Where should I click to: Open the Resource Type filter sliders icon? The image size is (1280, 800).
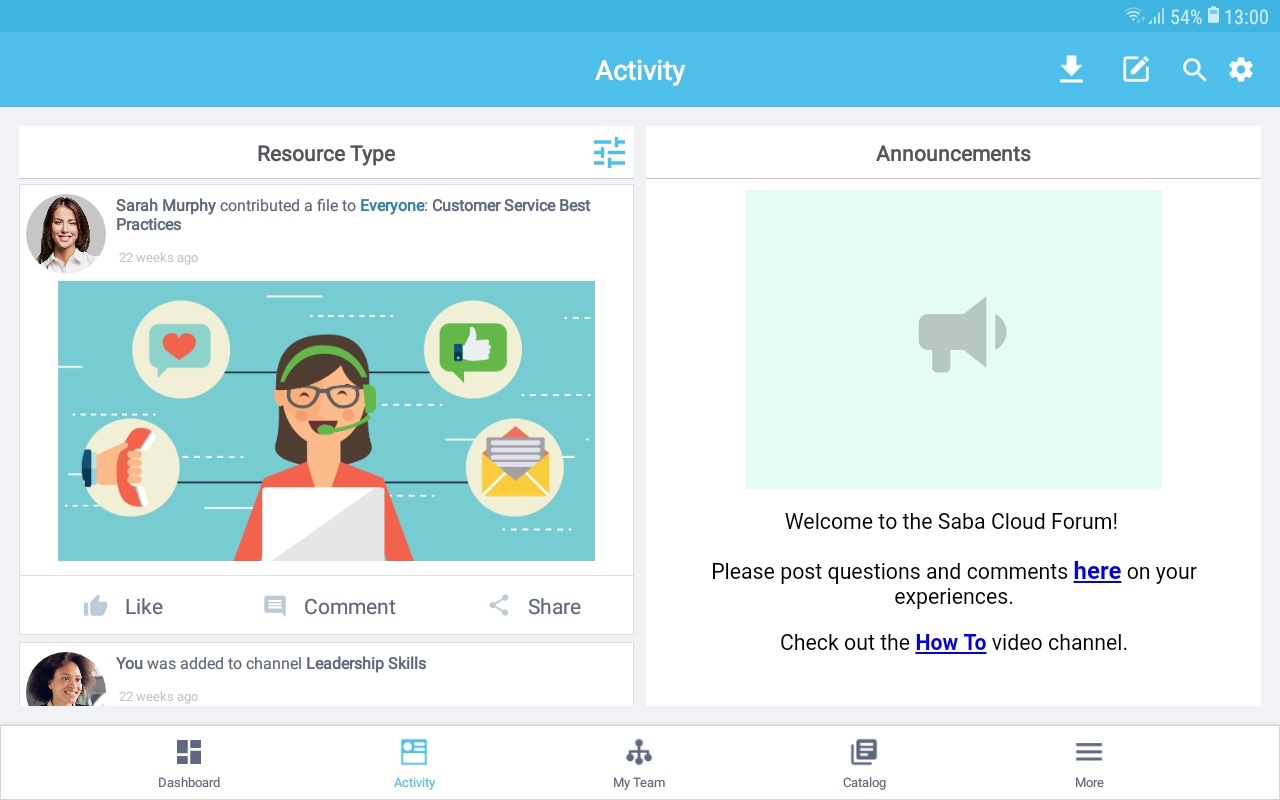click(x=608, y=152)
